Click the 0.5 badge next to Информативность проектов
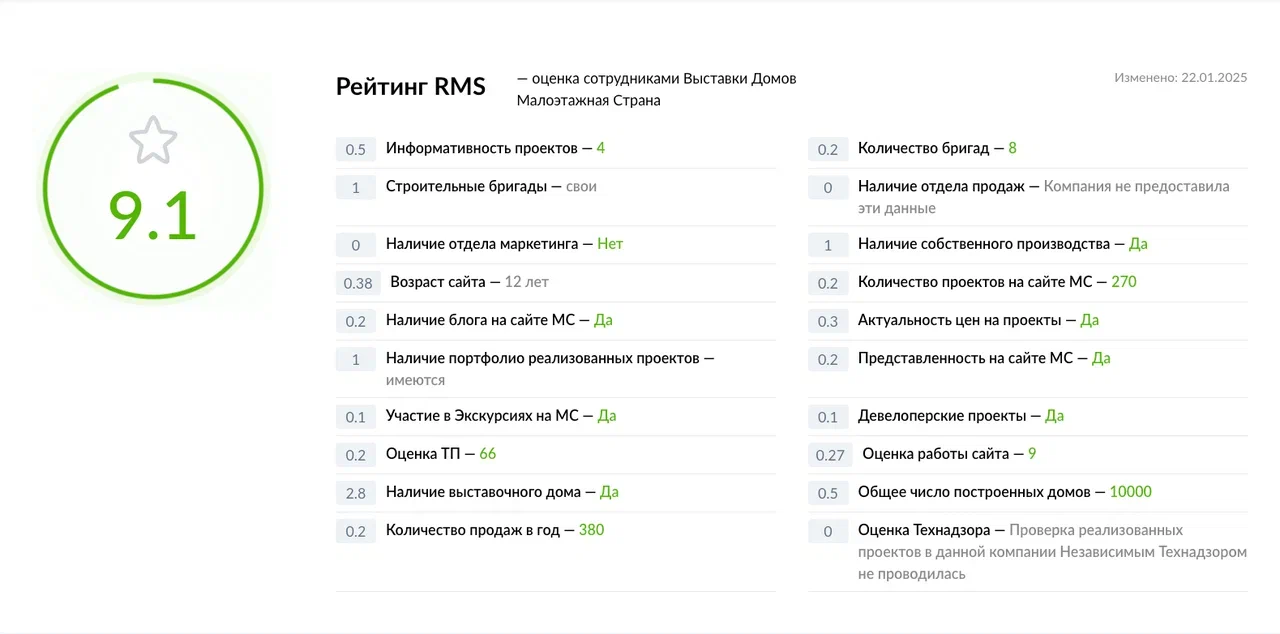 [x=356, y=149]
